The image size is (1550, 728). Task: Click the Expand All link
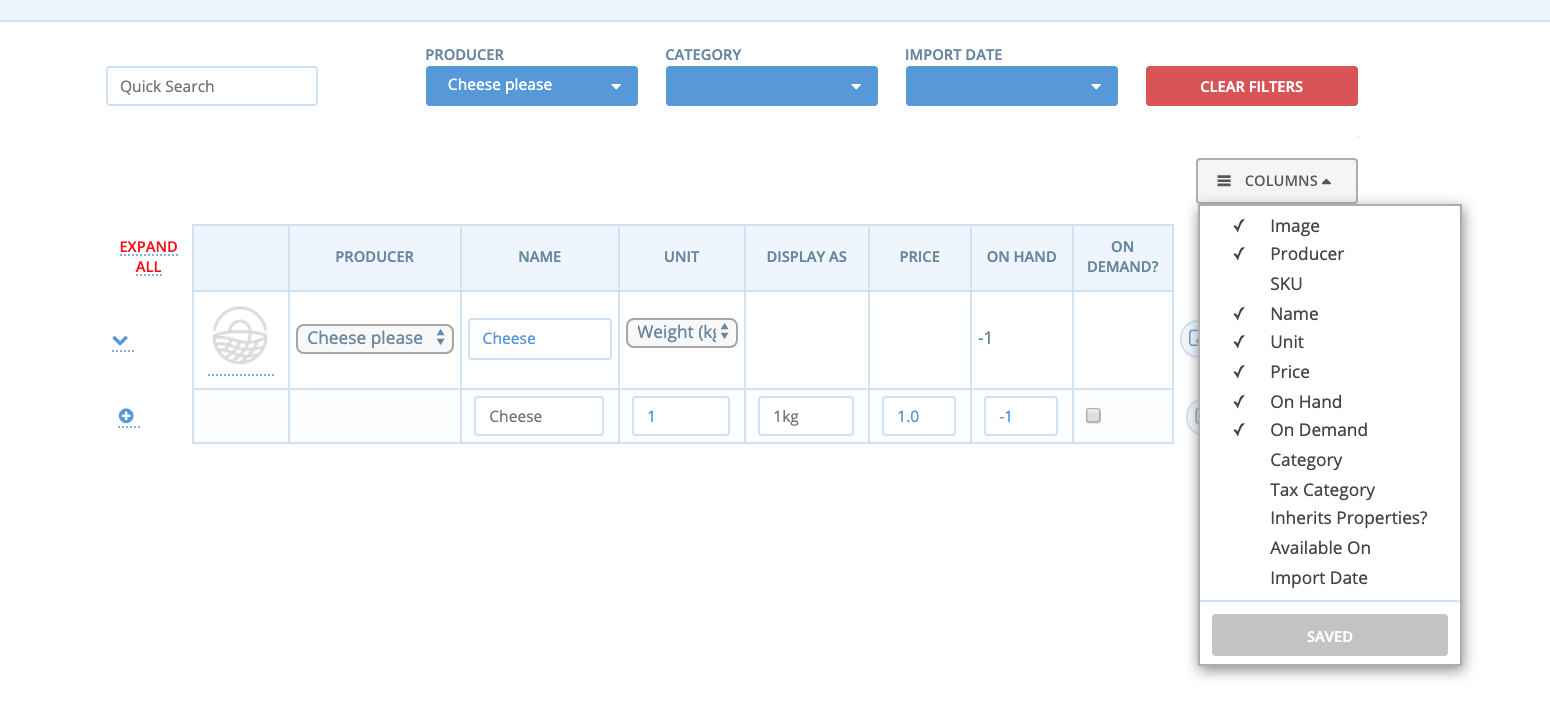149,257
